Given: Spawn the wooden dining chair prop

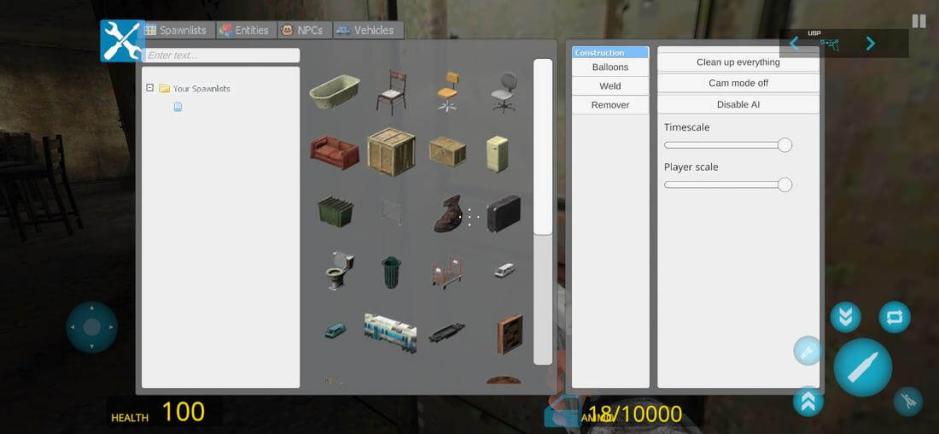Looking at the screenshot, I should coord(391,93).
